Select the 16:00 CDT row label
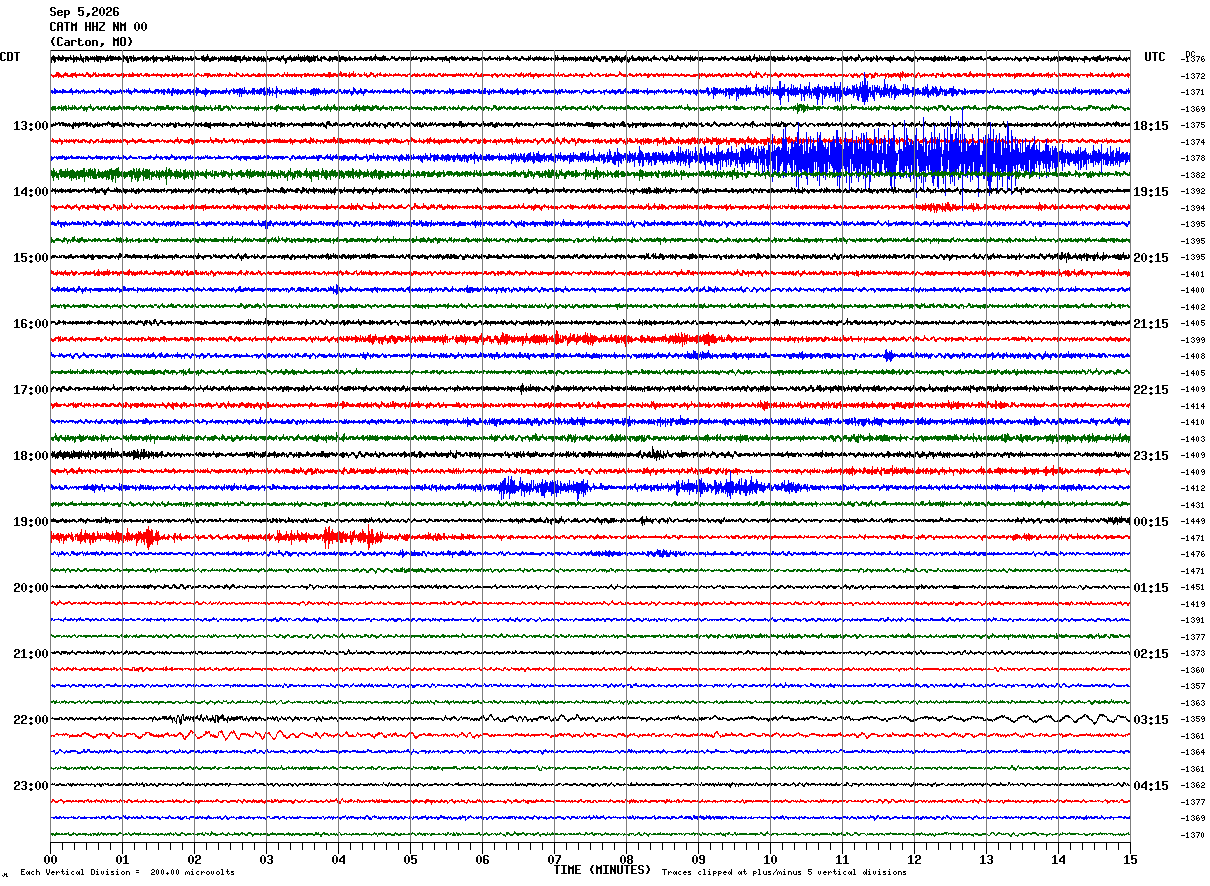 [x=31, y=324]
